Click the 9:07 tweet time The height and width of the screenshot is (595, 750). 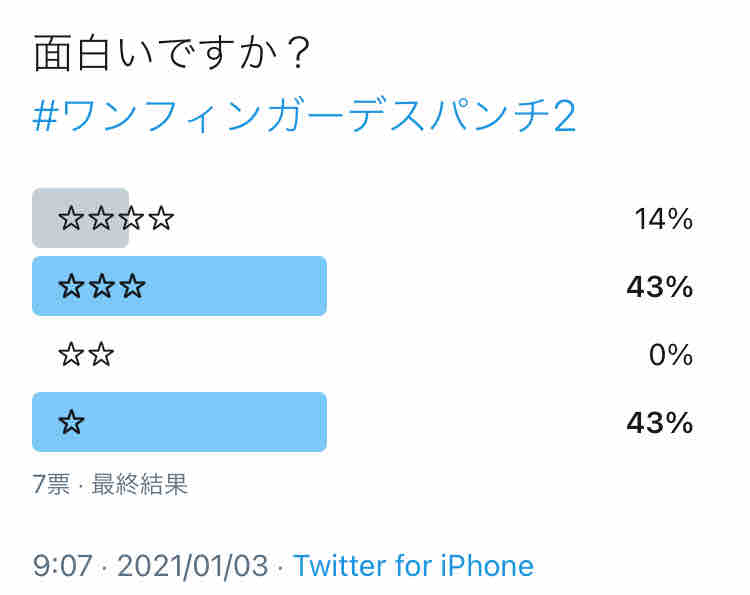click(64, 566)
